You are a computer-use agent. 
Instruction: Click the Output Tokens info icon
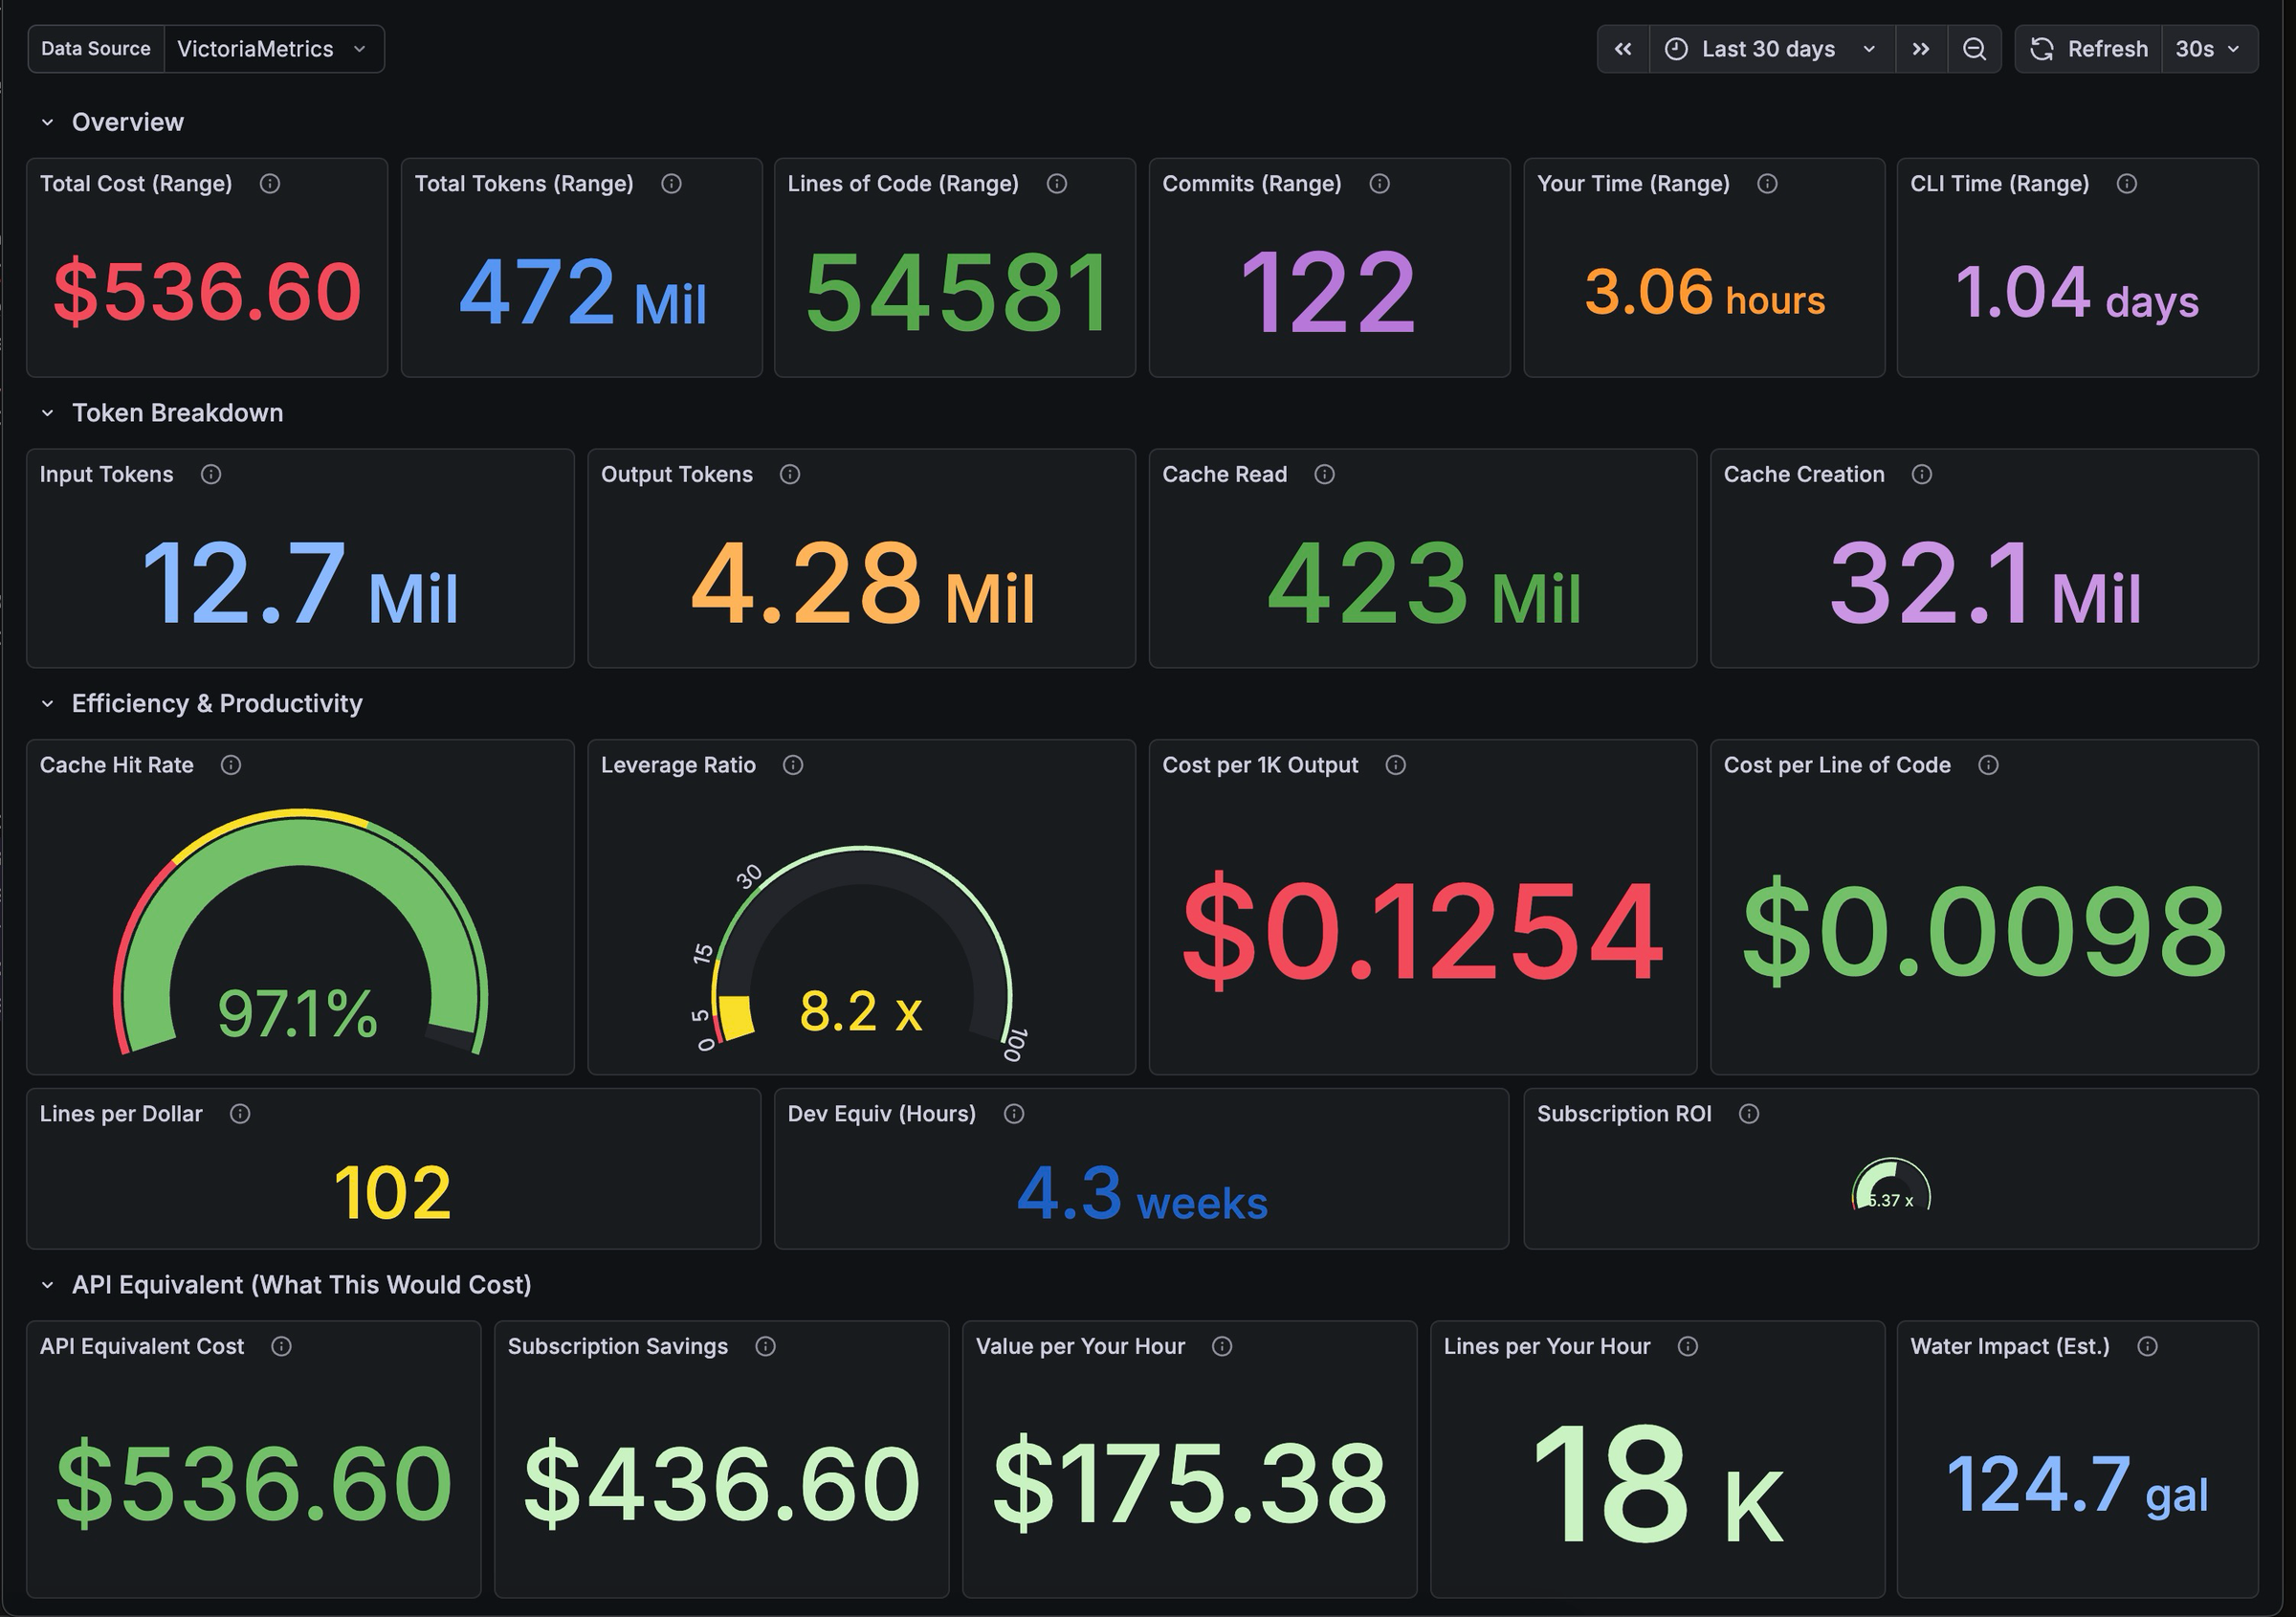click(x=790, y=475)
